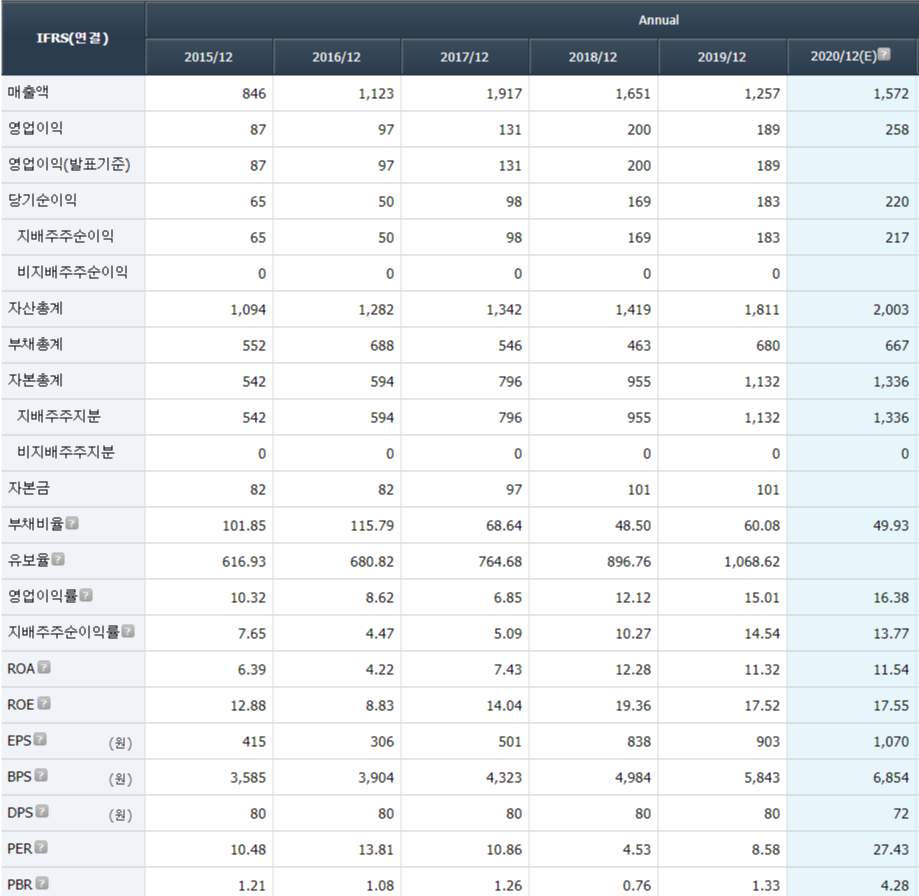Click the 2017/12 column header
The image size is (919, 896).
click(465, 57)
